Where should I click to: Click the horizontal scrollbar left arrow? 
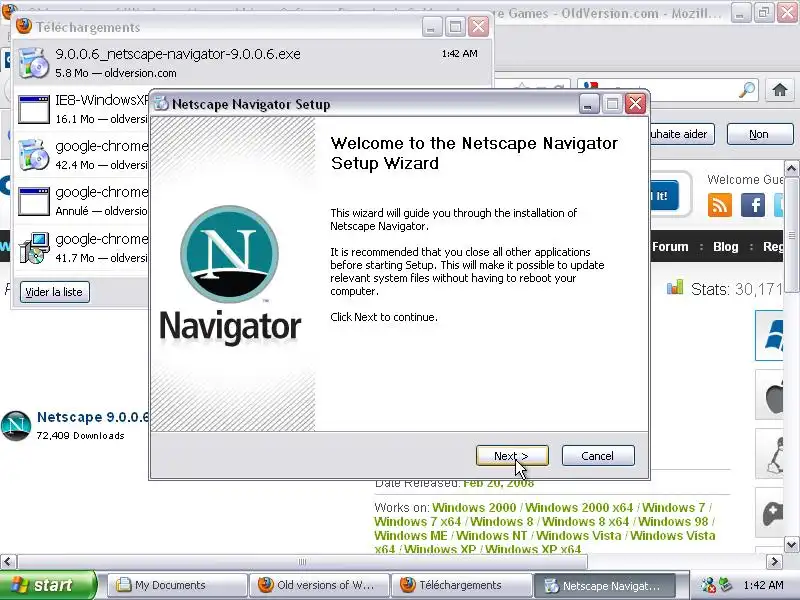pos(7,562)
